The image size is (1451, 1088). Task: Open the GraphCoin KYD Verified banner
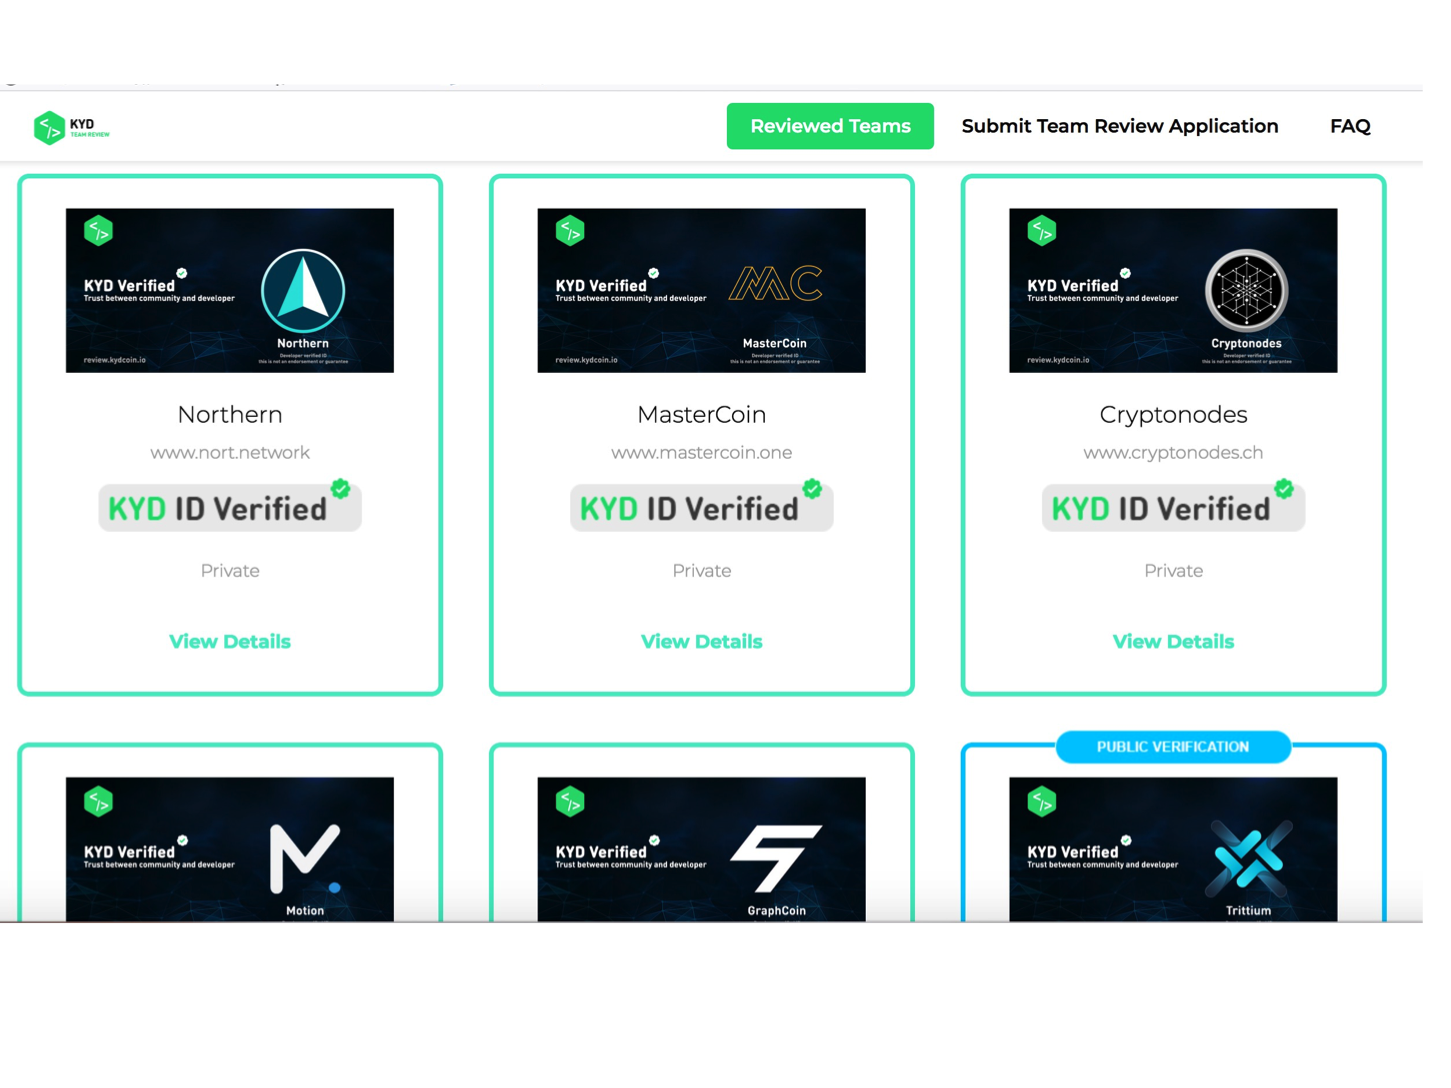point(702,849)
